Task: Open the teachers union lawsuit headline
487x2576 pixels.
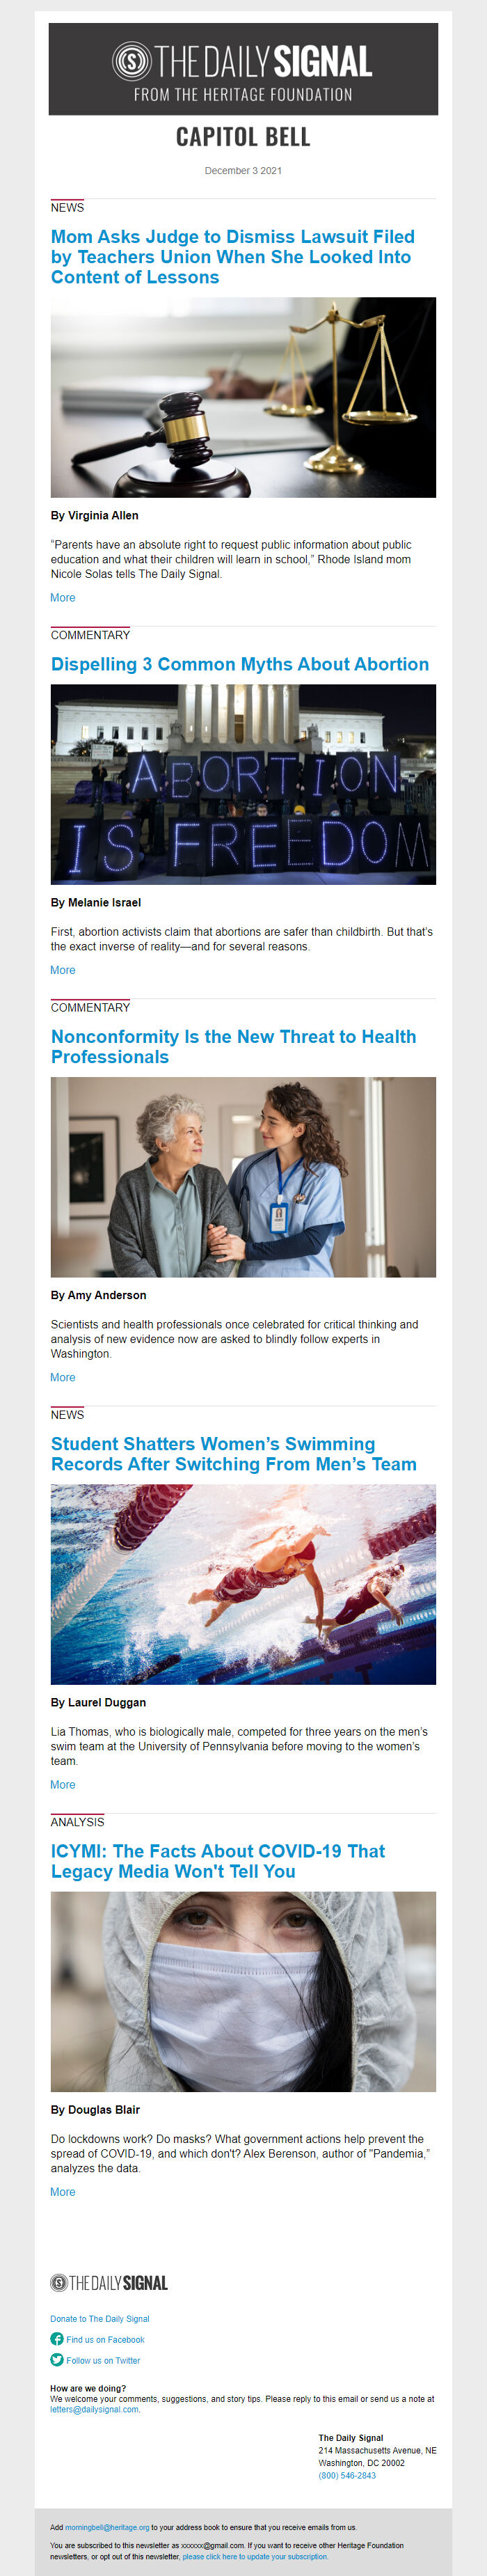Action: point(233,257)
